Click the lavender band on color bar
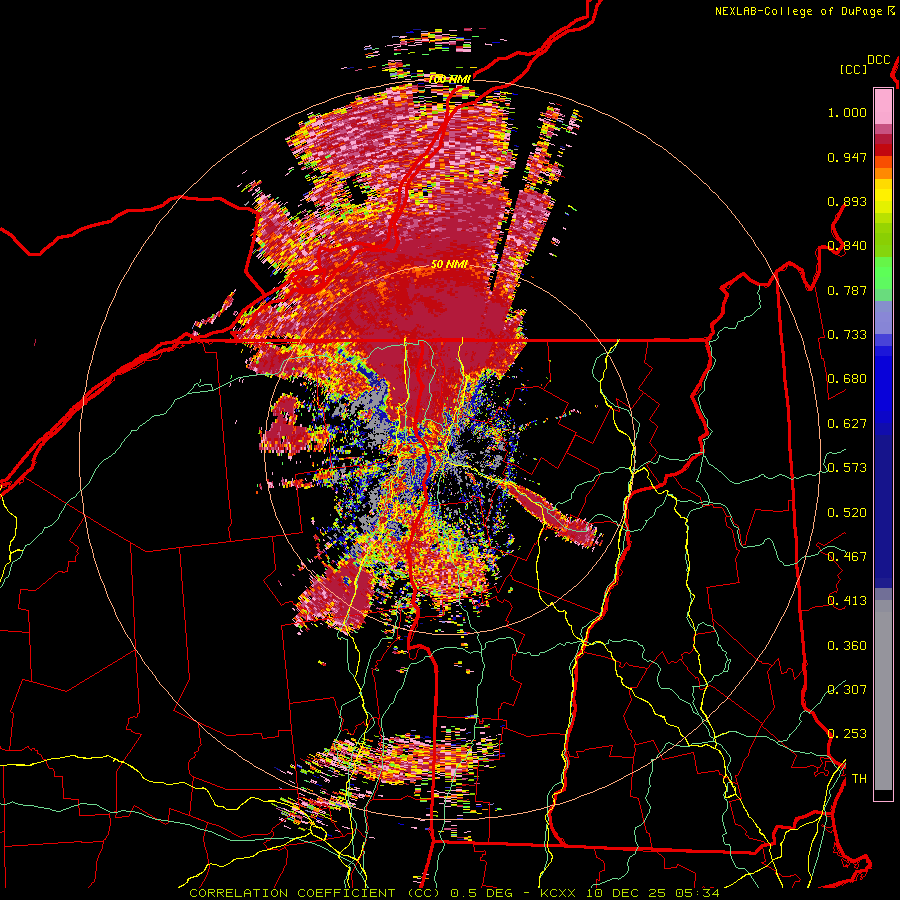The height and width of the screenshot is (900, 900). [x=883, y=317]
